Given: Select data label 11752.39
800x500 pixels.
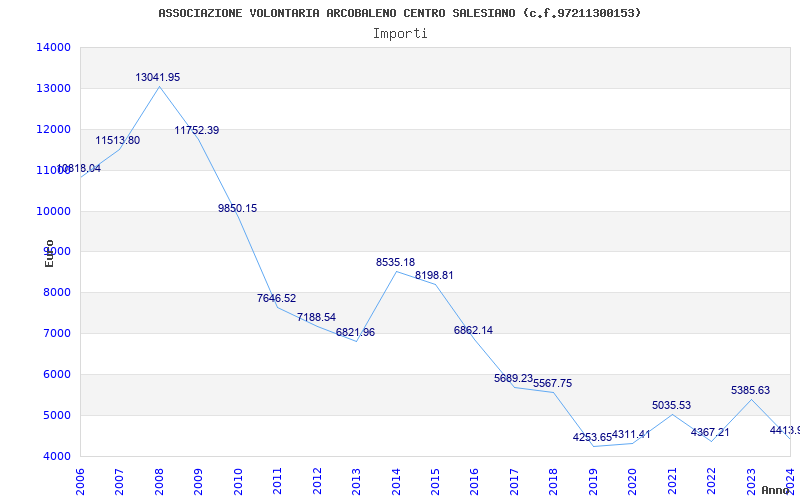Looking at the screenshot, I should [x=197, y=130].
